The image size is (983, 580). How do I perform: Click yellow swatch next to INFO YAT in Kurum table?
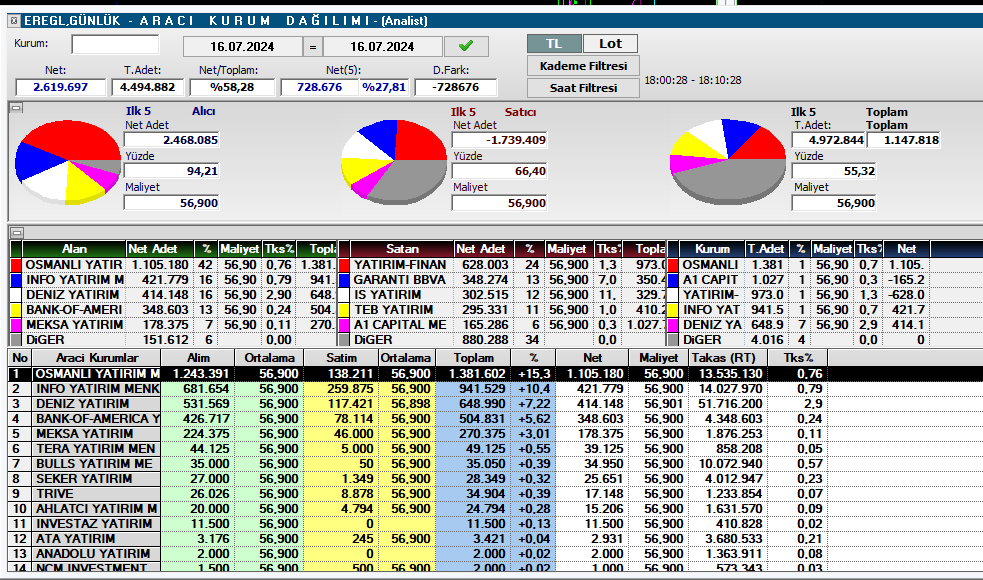(673, 310)
